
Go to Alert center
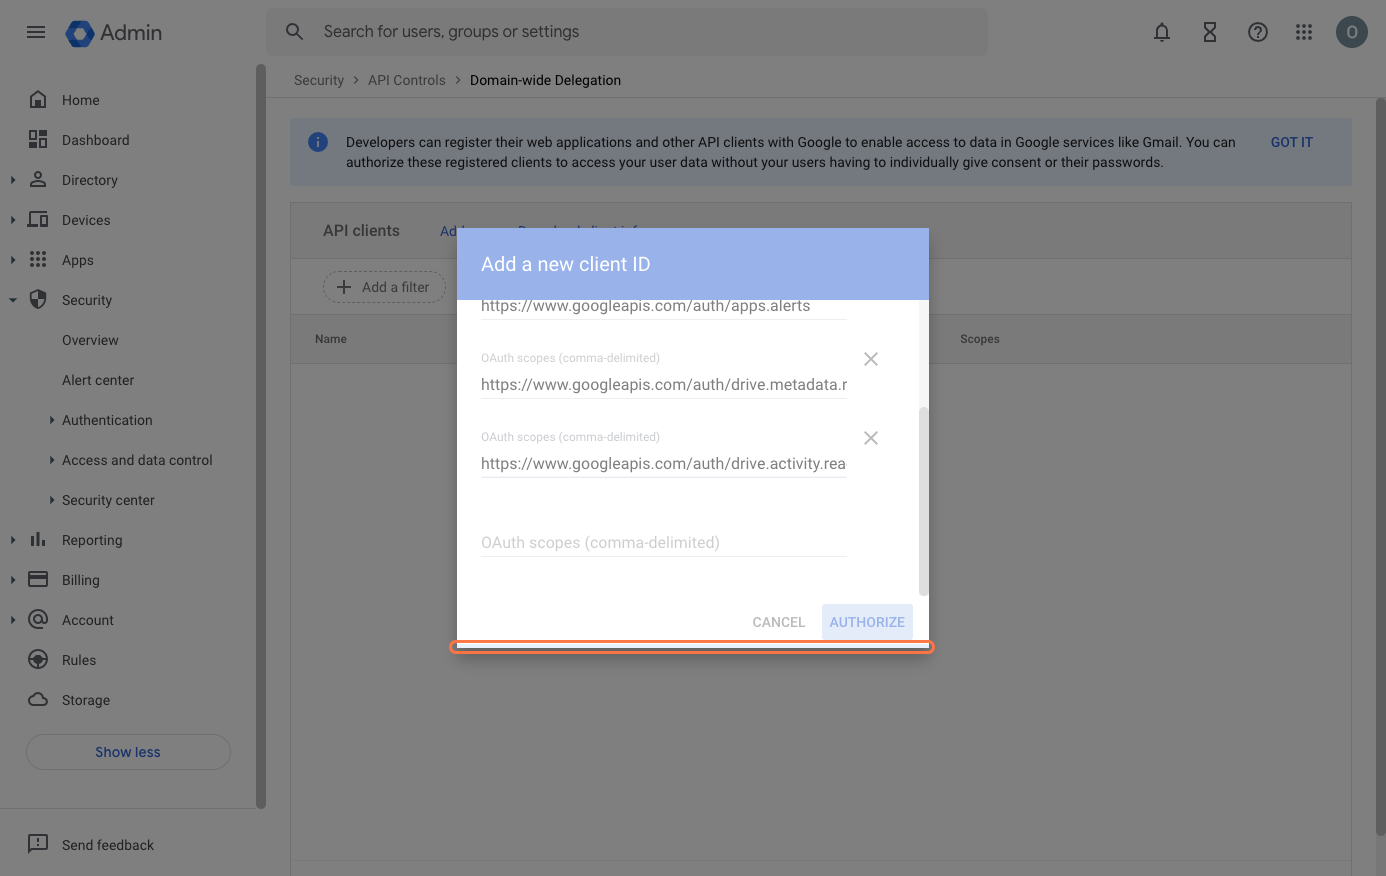click(98, 380)
